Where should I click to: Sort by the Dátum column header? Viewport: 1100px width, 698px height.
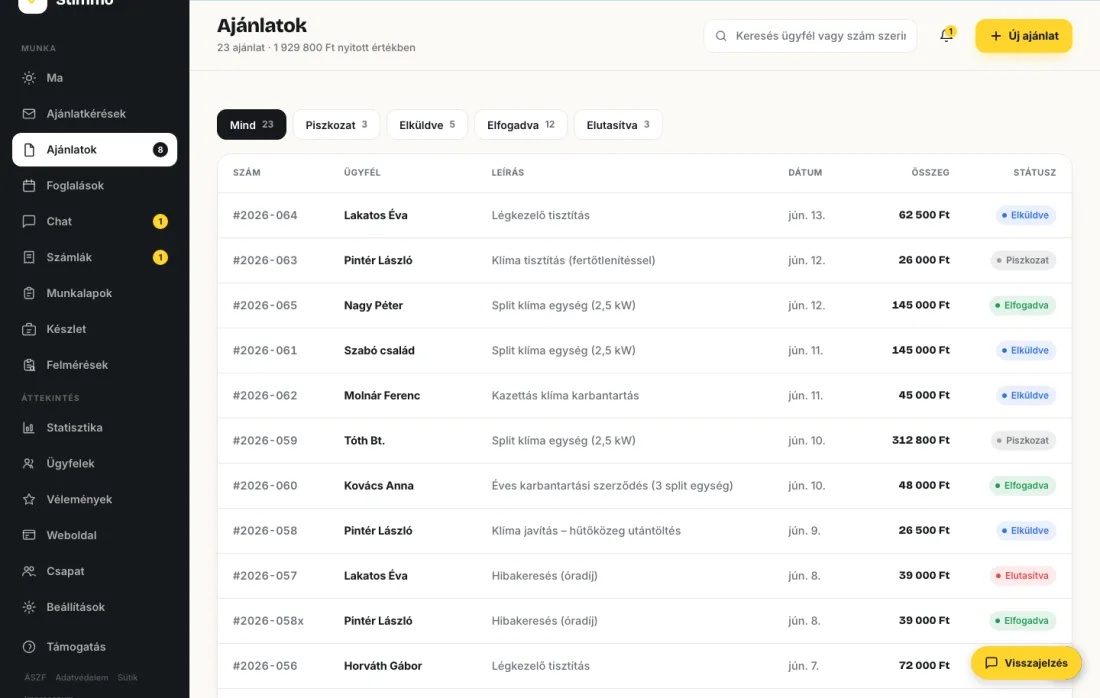805,173
